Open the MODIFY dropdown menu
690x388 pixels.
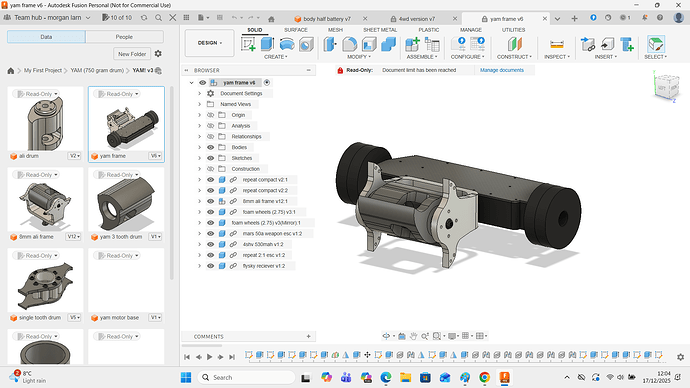tap(359, 57)
